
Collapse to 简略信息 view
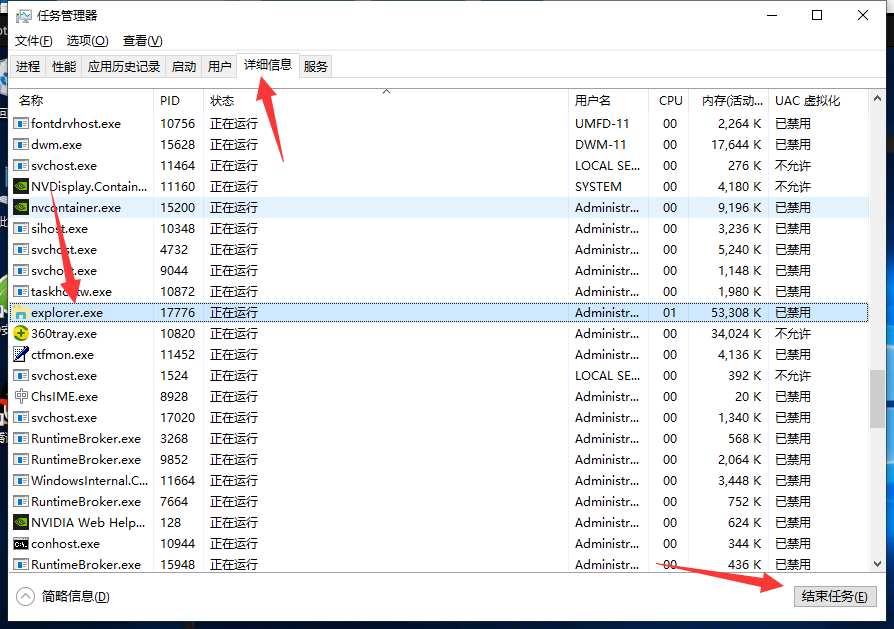65,597
